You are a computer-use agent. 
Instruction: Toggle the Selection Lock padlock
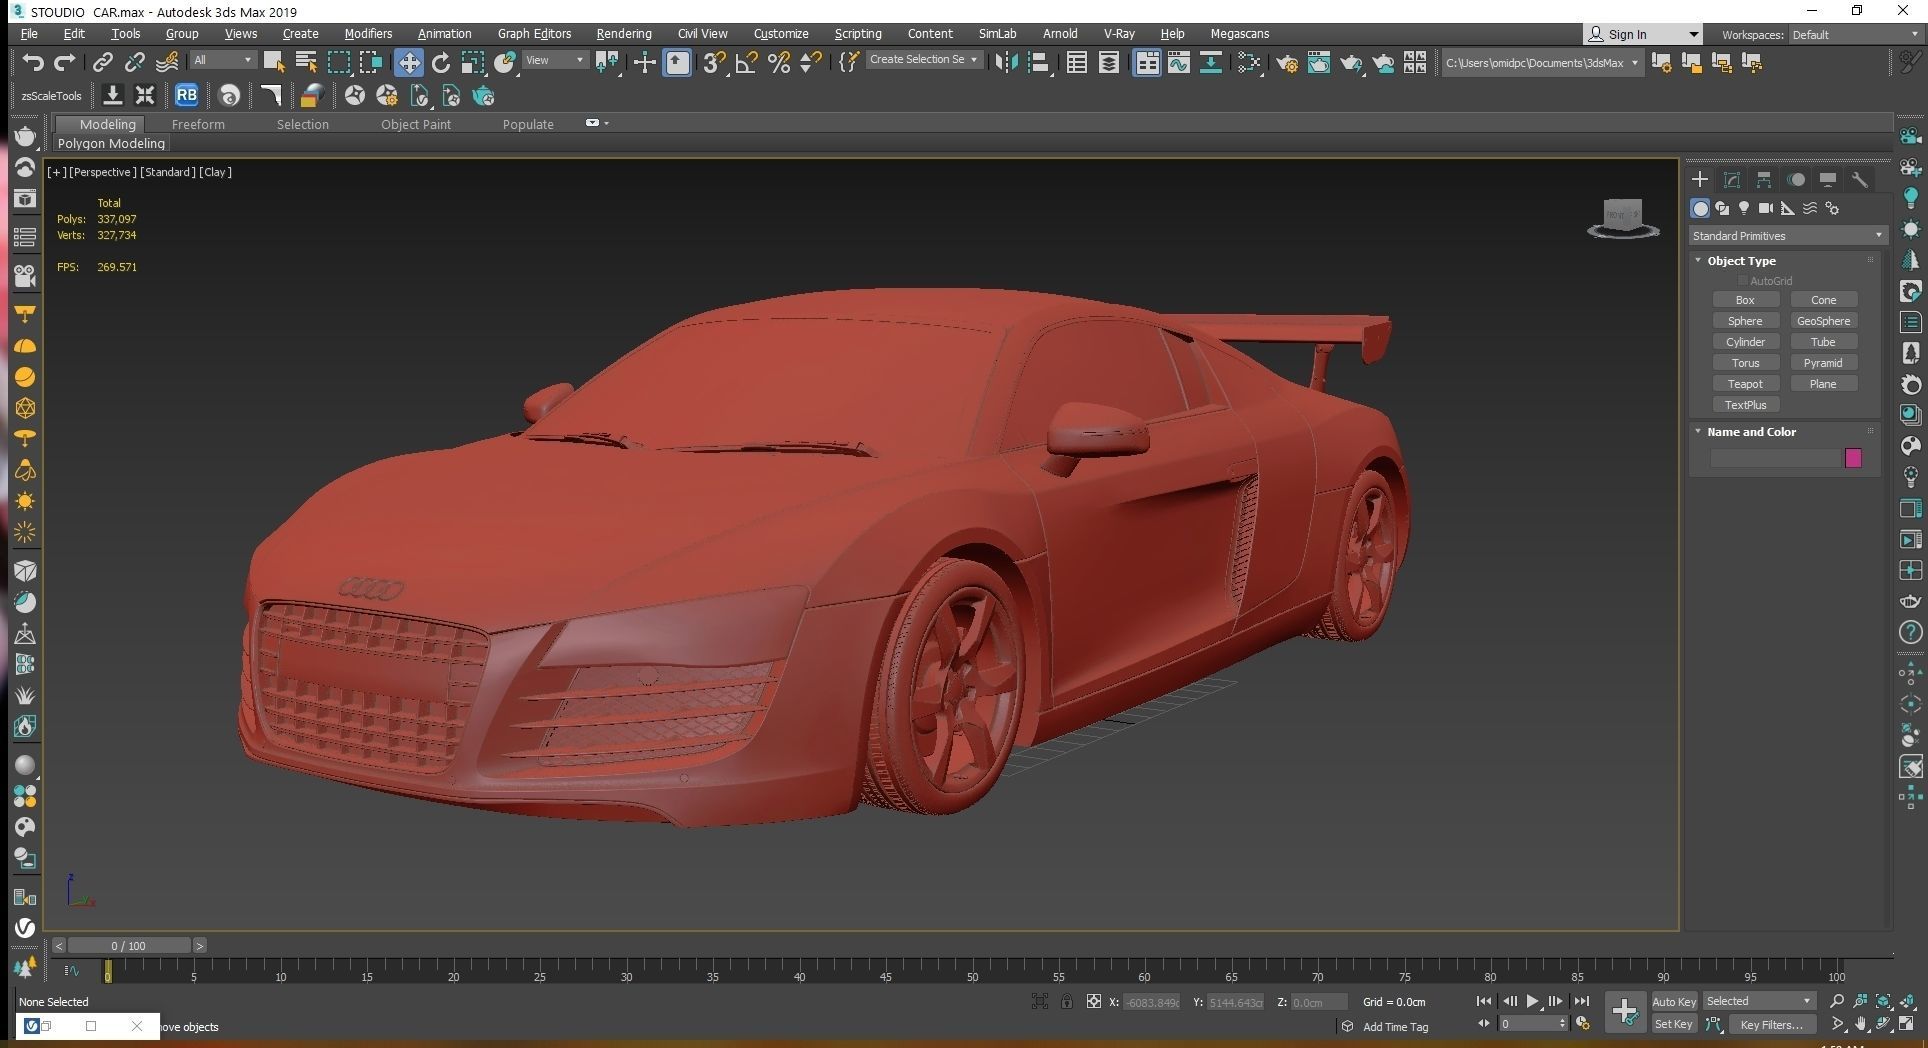pos(1067,1001)
